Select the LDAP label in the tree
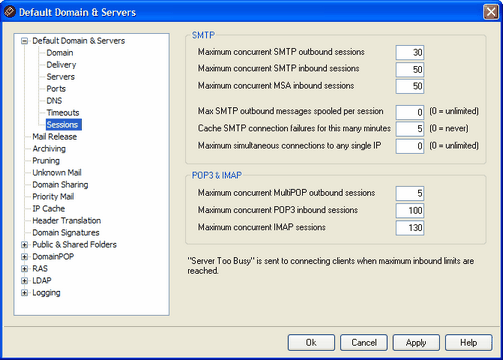The height and width of the screenshot is (360, 503). pos(42,281)
